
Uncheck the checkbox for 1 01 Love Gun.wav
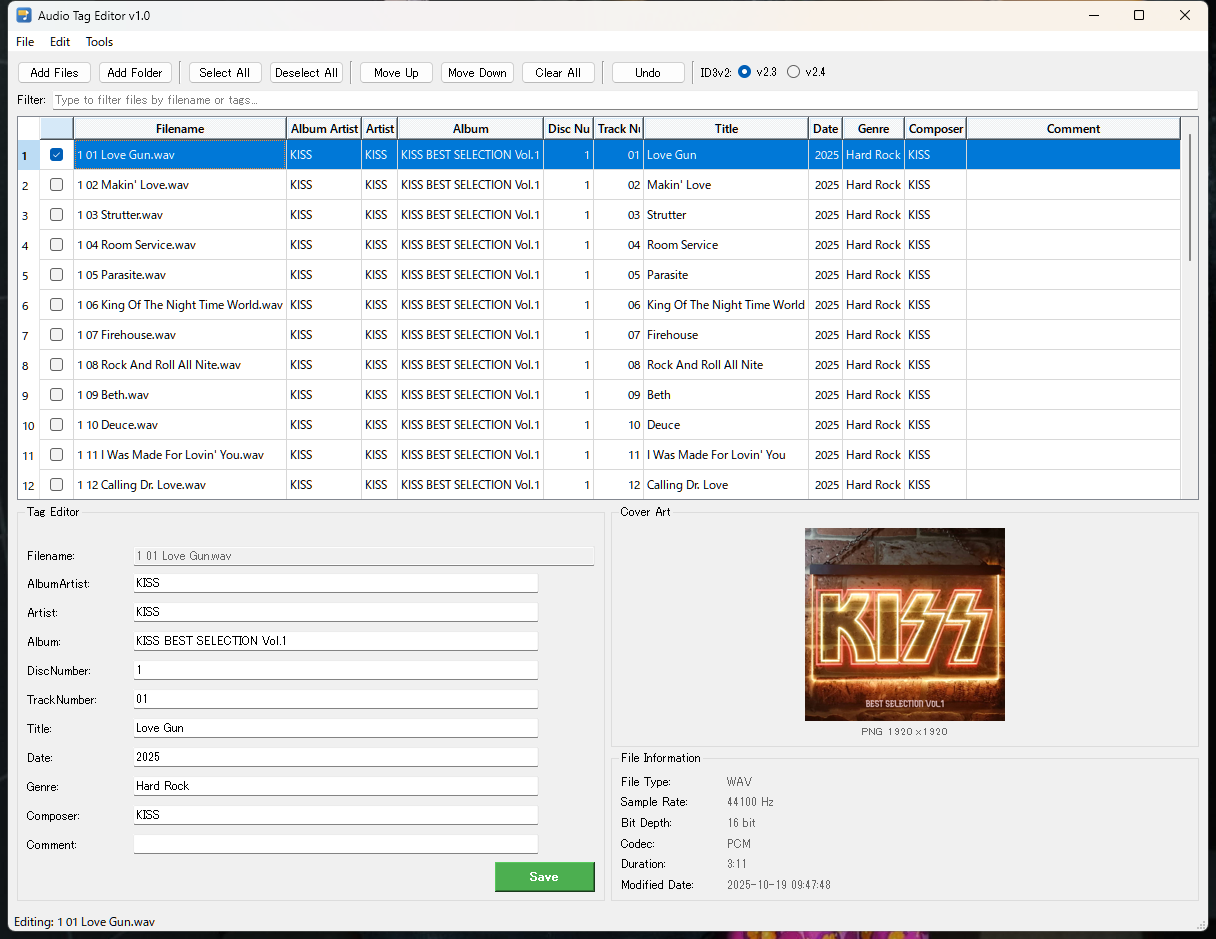point(57,155)
